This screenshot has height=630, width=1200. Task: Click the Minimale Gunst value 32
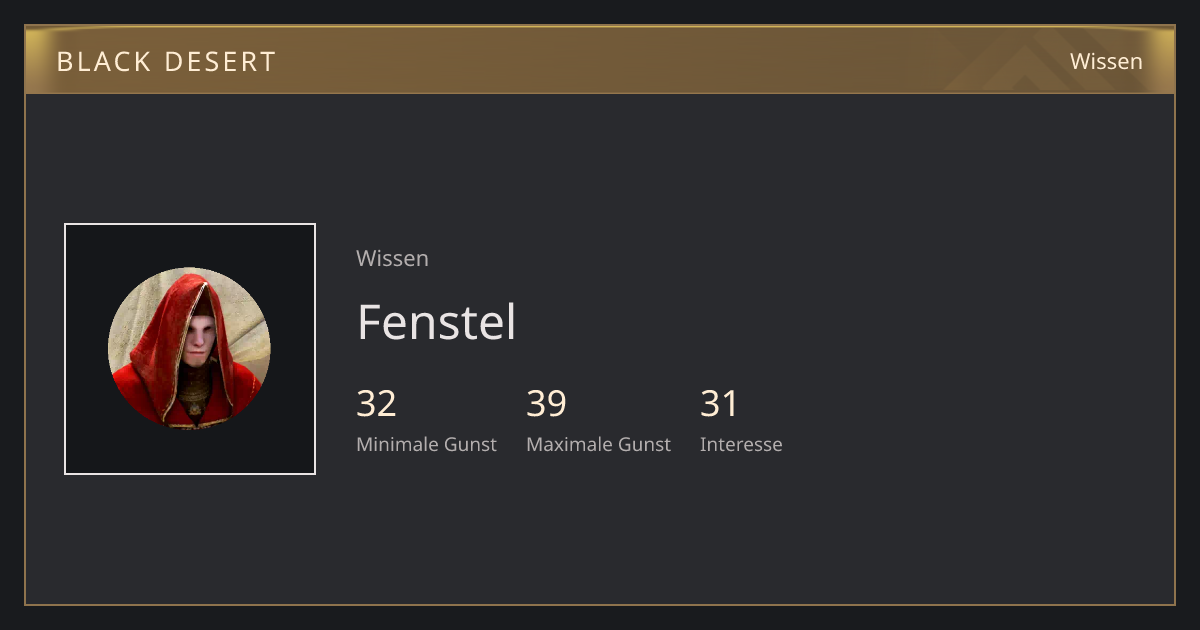click(376, 403)
